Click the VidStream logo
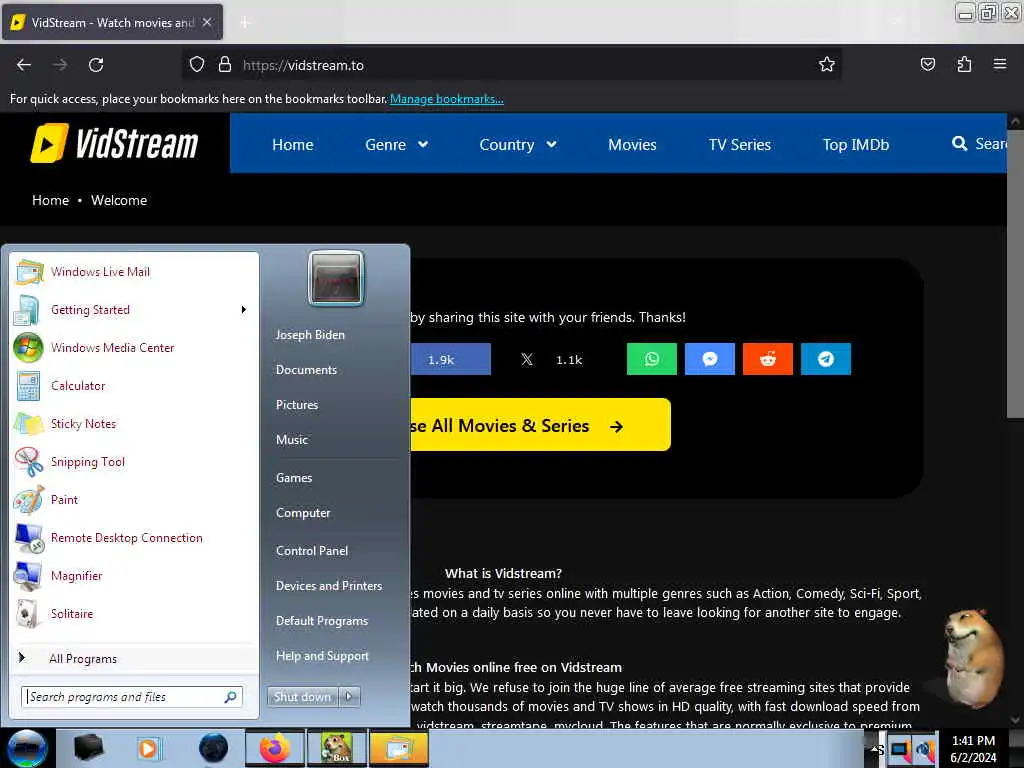The height and width of the screenshot is (768, 1024). tap(114, 143)
